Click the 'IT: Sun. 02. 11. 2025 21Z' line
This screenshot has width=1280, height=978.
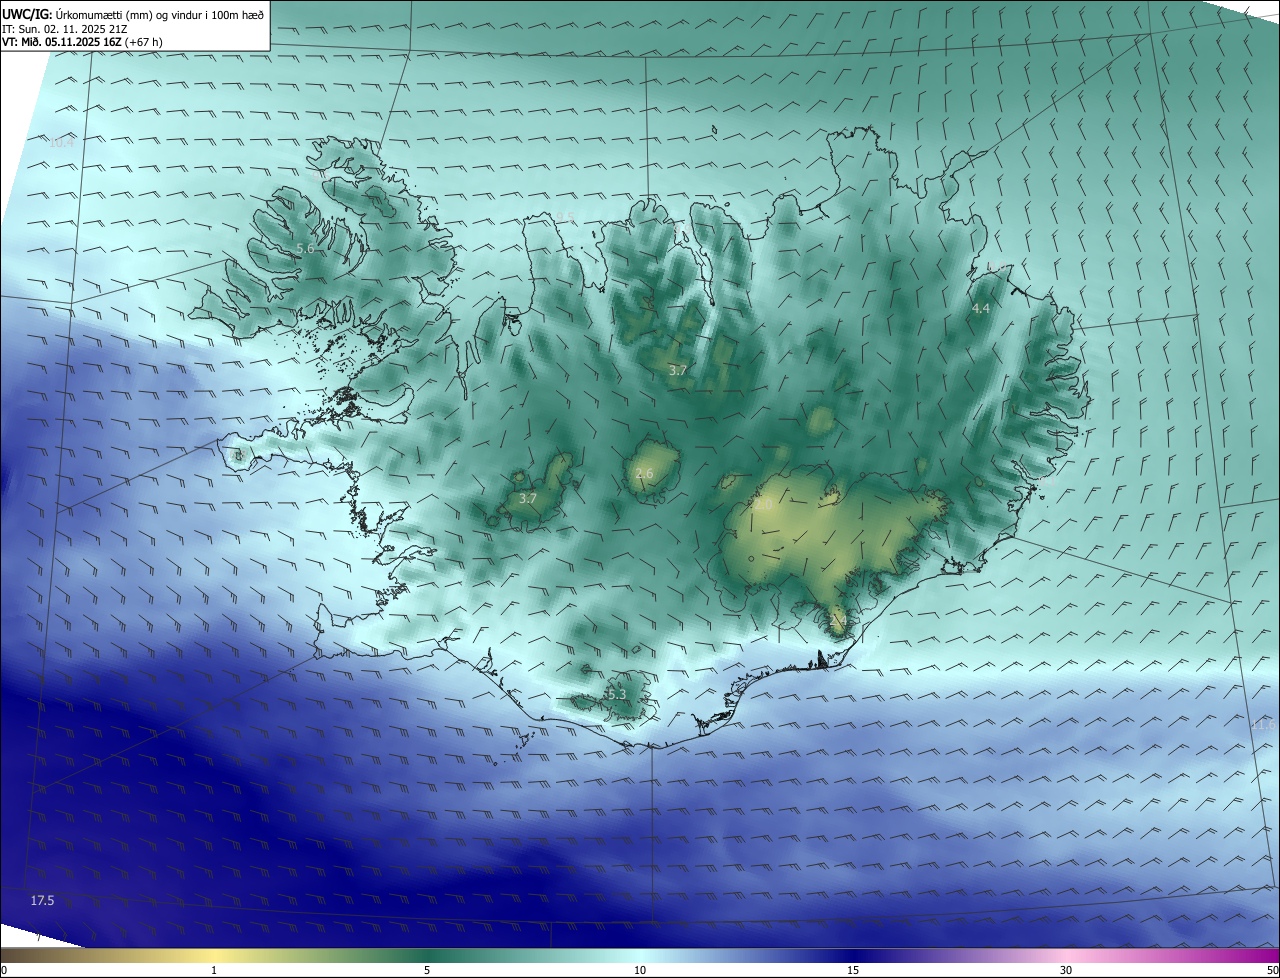[x=64, y=28]
